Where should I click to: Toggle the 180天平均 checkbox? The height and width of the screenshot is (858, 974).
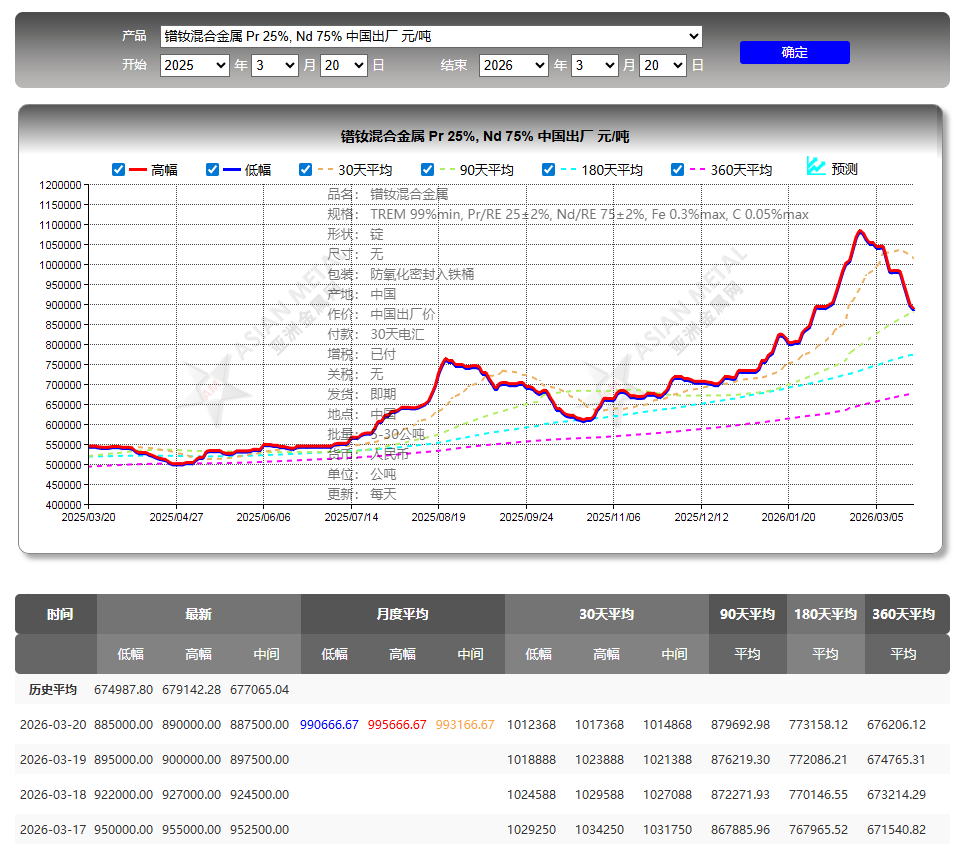[x=548, y=170]
